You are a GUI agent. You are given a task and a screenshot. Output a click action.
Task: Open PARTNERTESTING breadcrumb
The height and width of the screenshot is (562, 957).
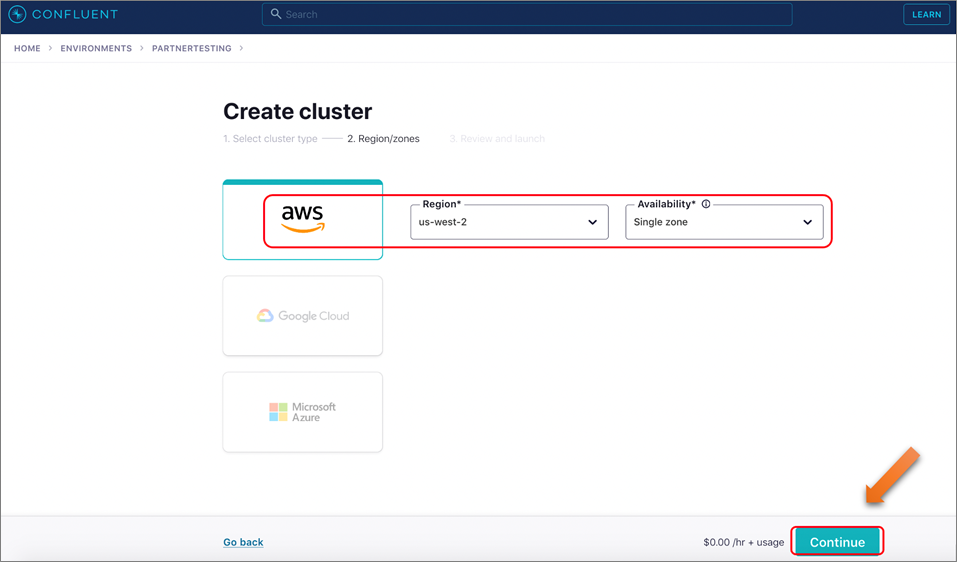192,48
